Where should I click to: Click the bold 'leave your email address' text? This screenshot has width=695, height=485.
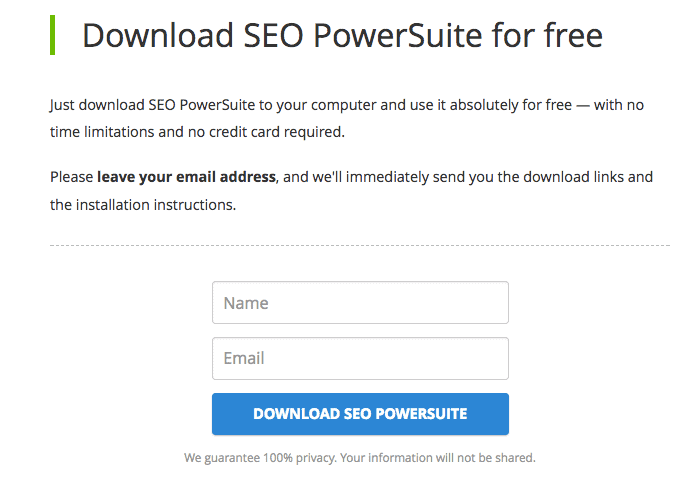coord(186,177)
